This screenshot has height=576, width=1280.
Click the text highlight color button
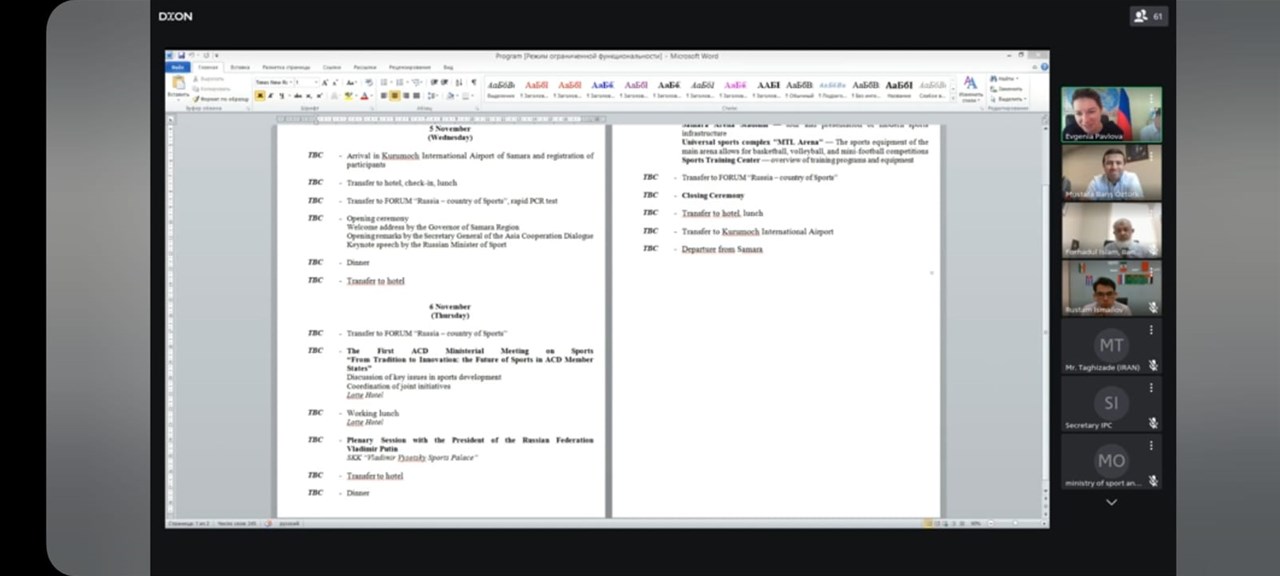click(x=347, y=96)
